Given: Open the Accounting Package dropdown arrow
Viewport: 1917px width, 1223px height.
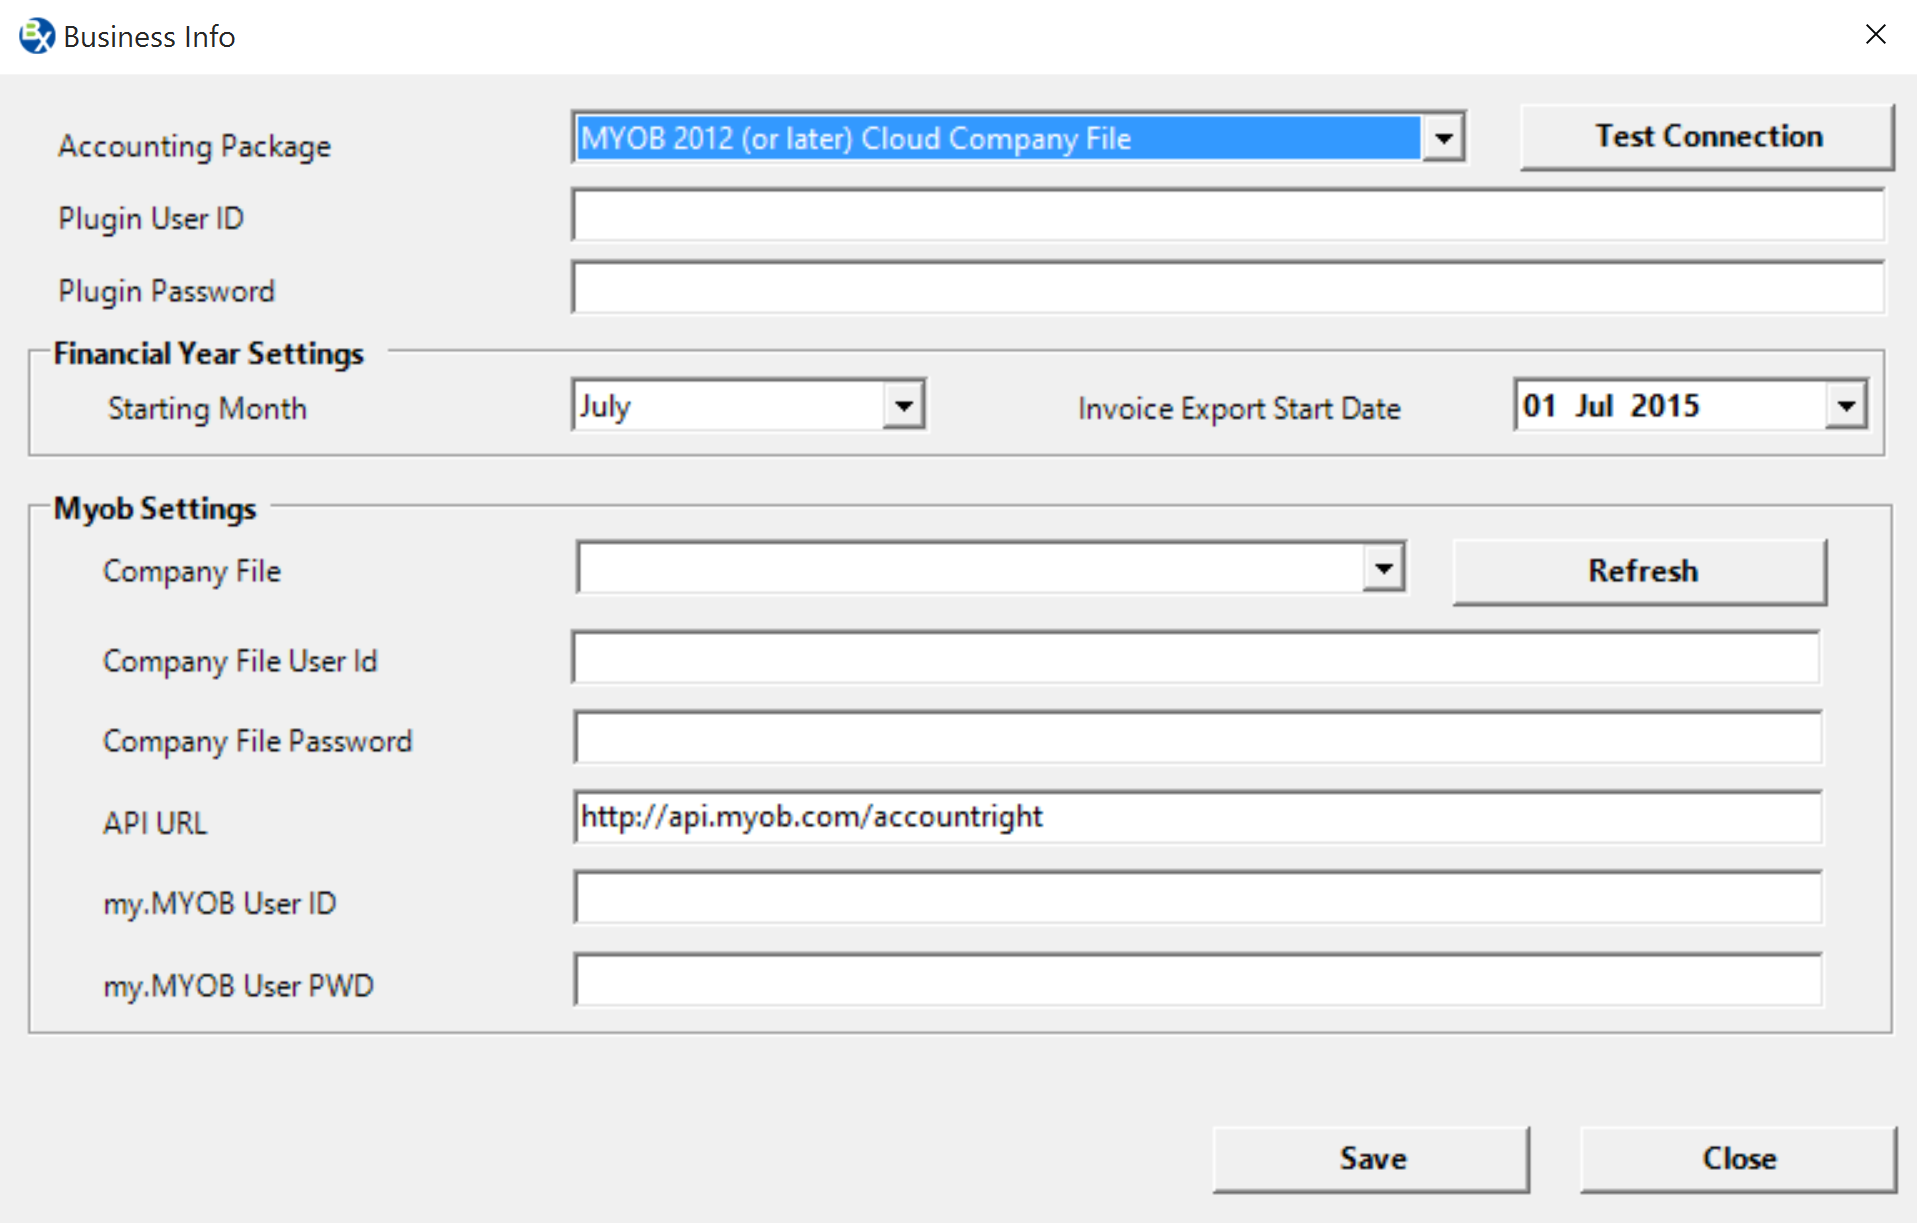Looking at the screenshot, I should coord(1443,138).
